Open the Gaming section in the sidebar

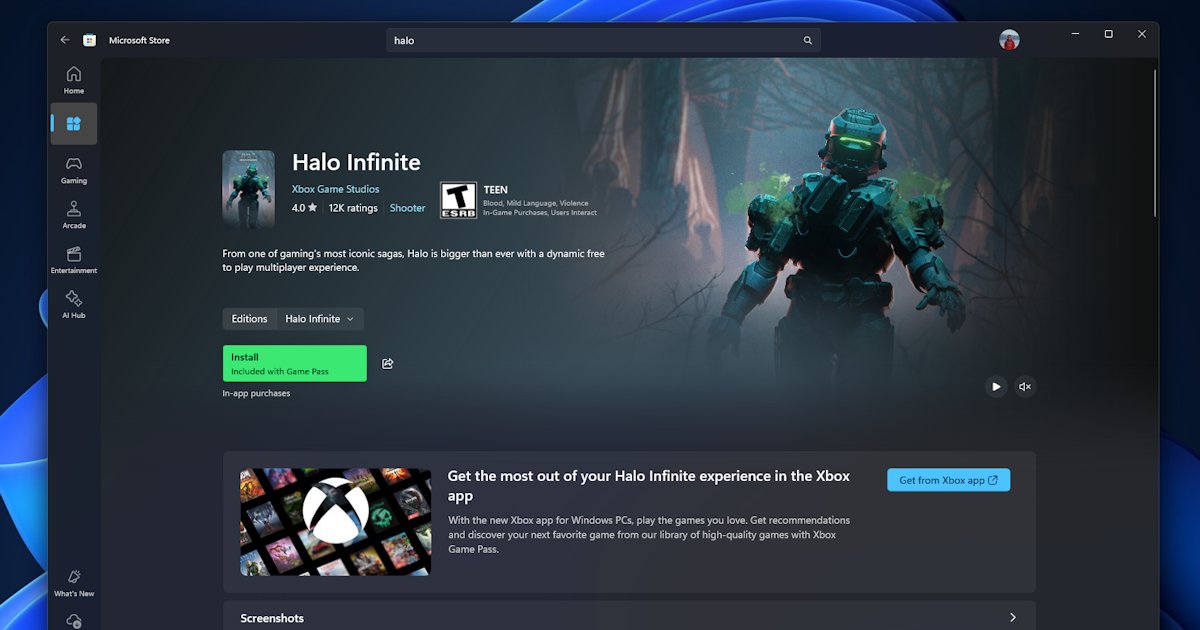click(x=73, y=170)
